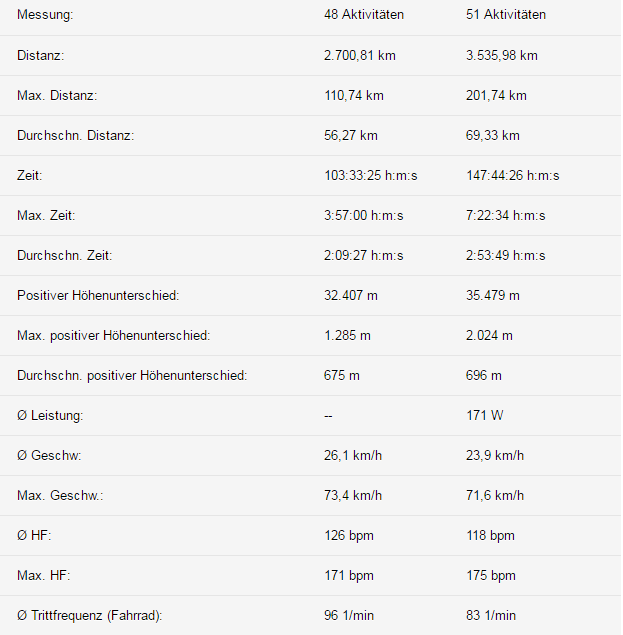This screenshot has height=635, width=623.
Task: Click the '48 Aktivitäten' column header
Action: (364, 16)
